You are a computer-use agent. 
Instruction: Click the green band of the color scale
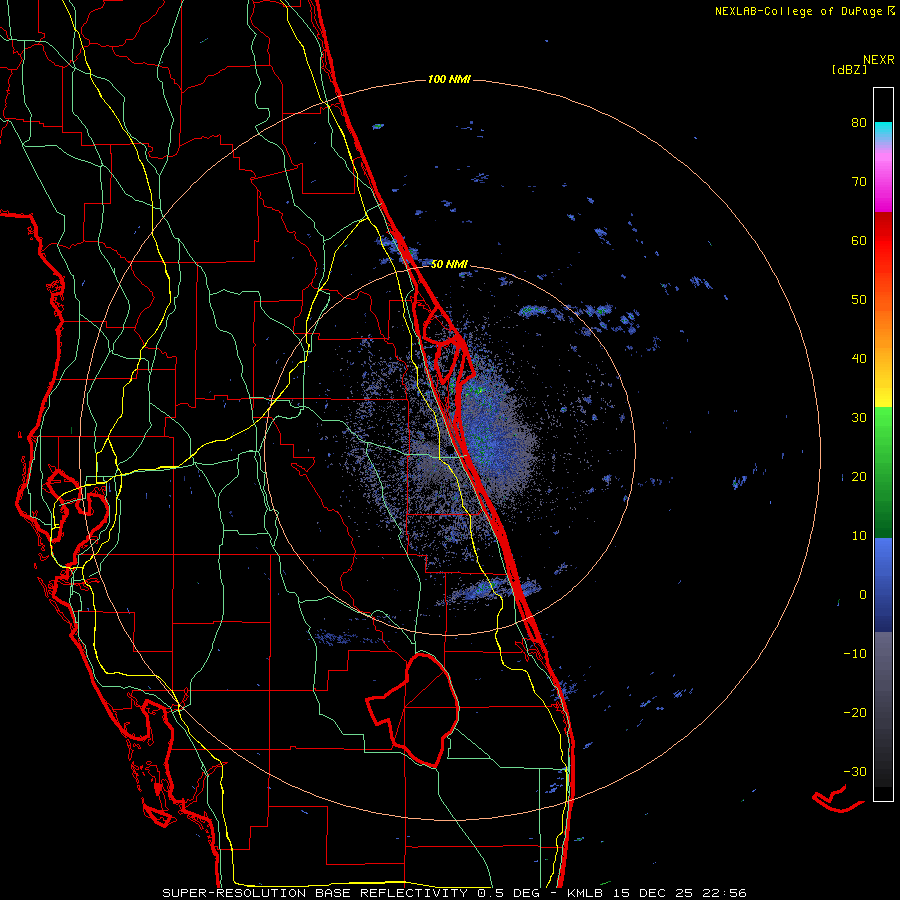coord(883,472)
